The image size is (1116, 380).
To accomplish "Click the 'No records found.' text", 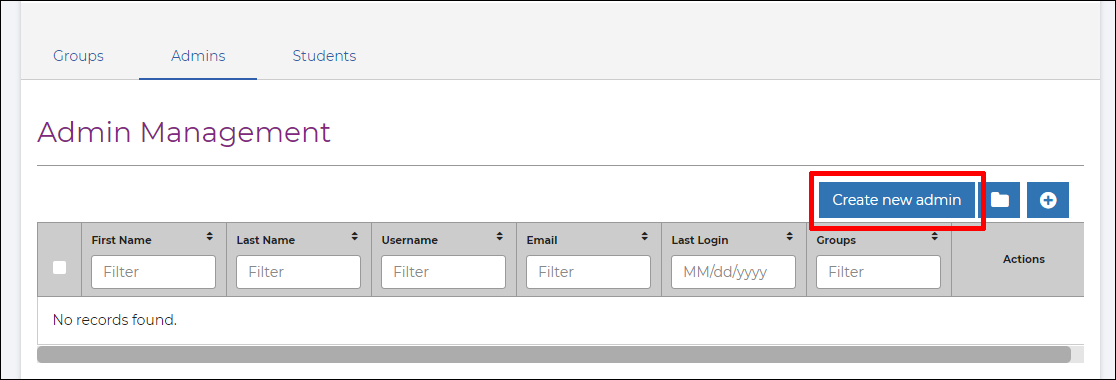I will tap(115, 320).
